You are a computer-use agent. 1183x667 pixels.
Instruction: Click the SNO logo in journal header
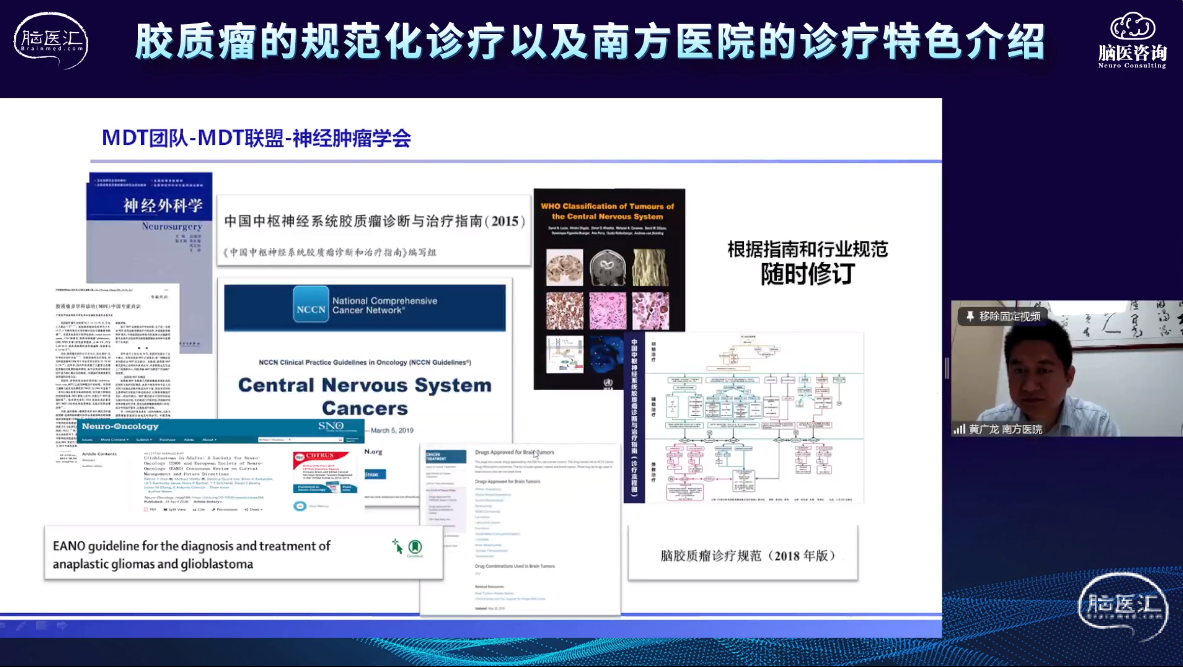[331, 426]
